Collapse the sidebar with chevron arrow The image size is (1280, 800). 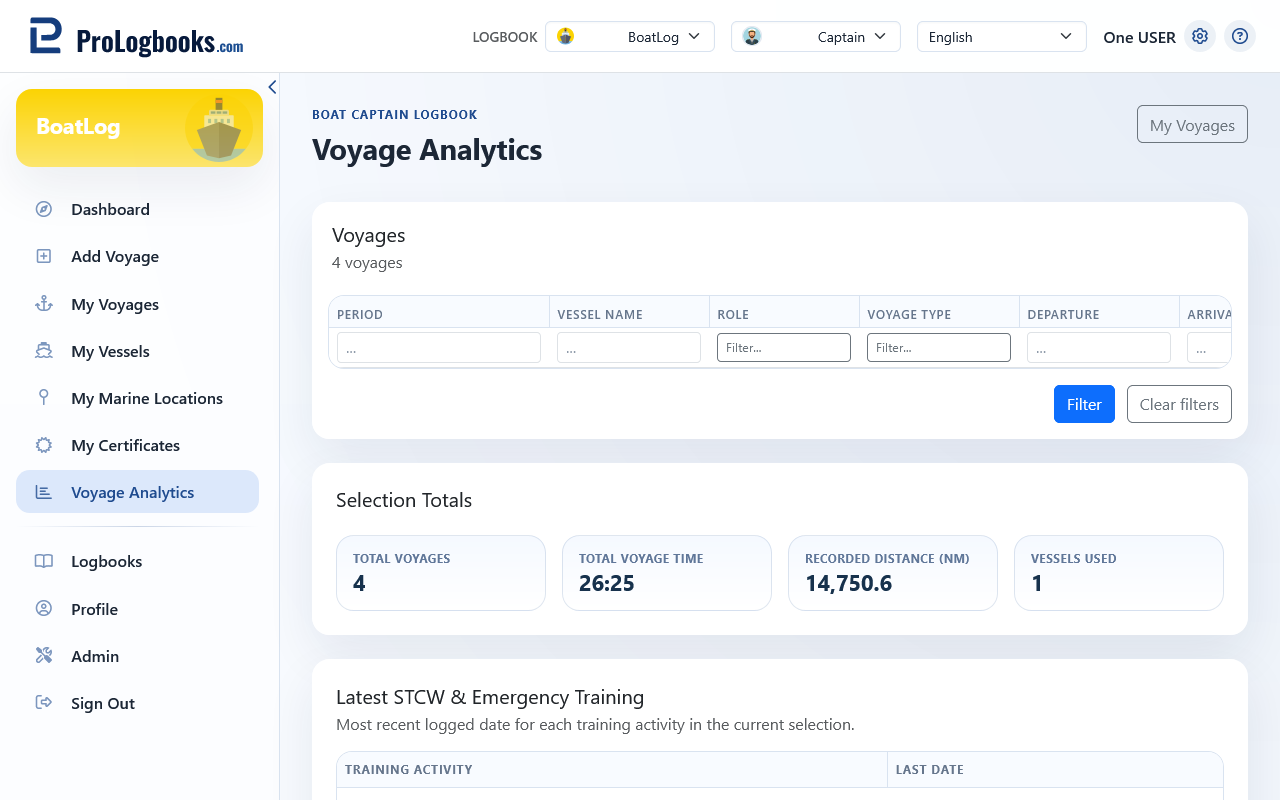(x=272, y=87)
